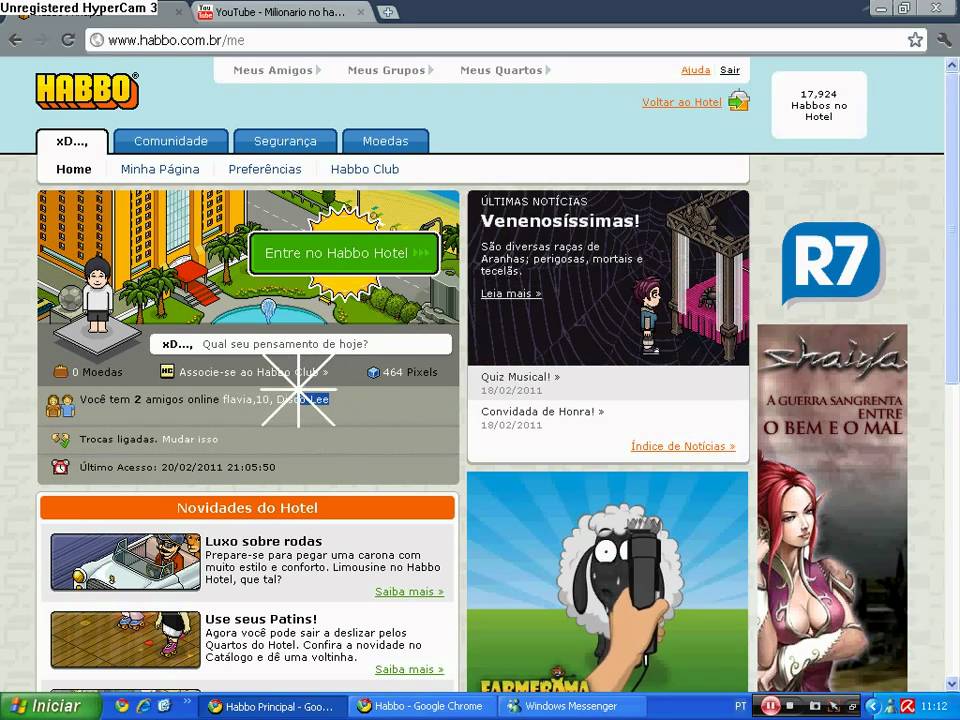Screen dimensions: 960x720
Task: Click the Índice de Notícias link
Action: [x=683, y=446]
